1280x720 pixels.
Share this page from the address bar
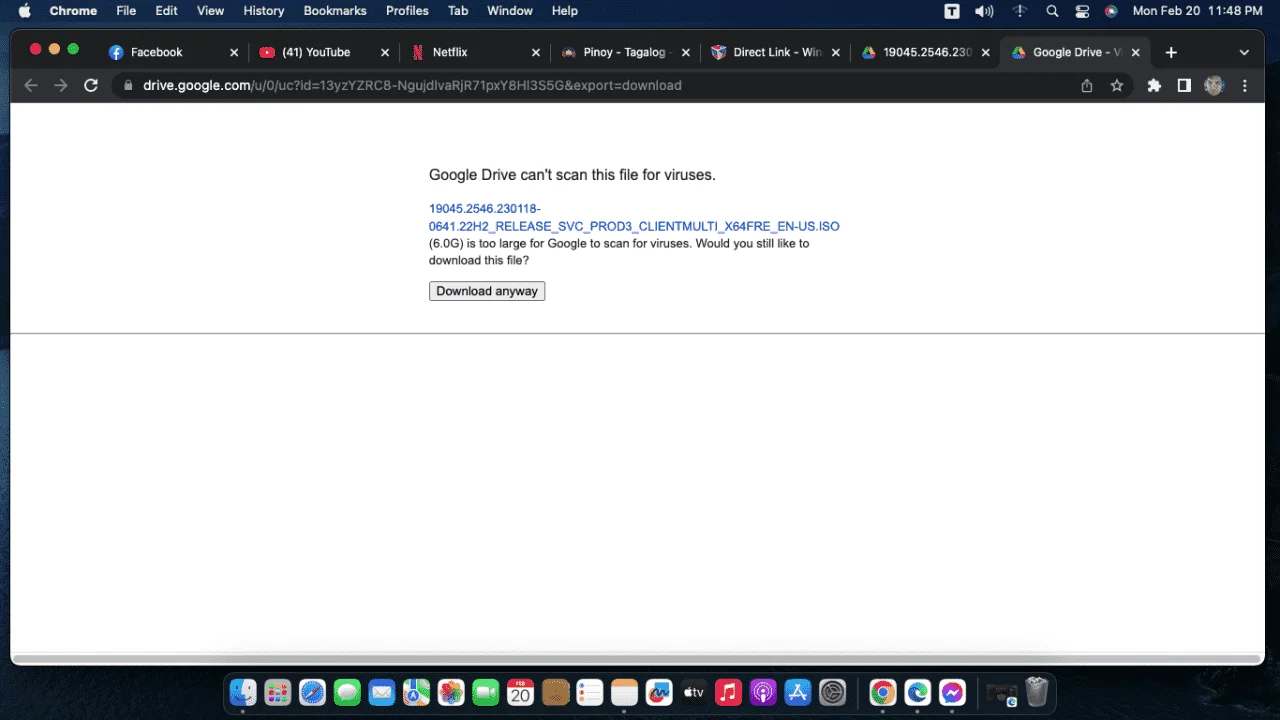point(1087,86)
